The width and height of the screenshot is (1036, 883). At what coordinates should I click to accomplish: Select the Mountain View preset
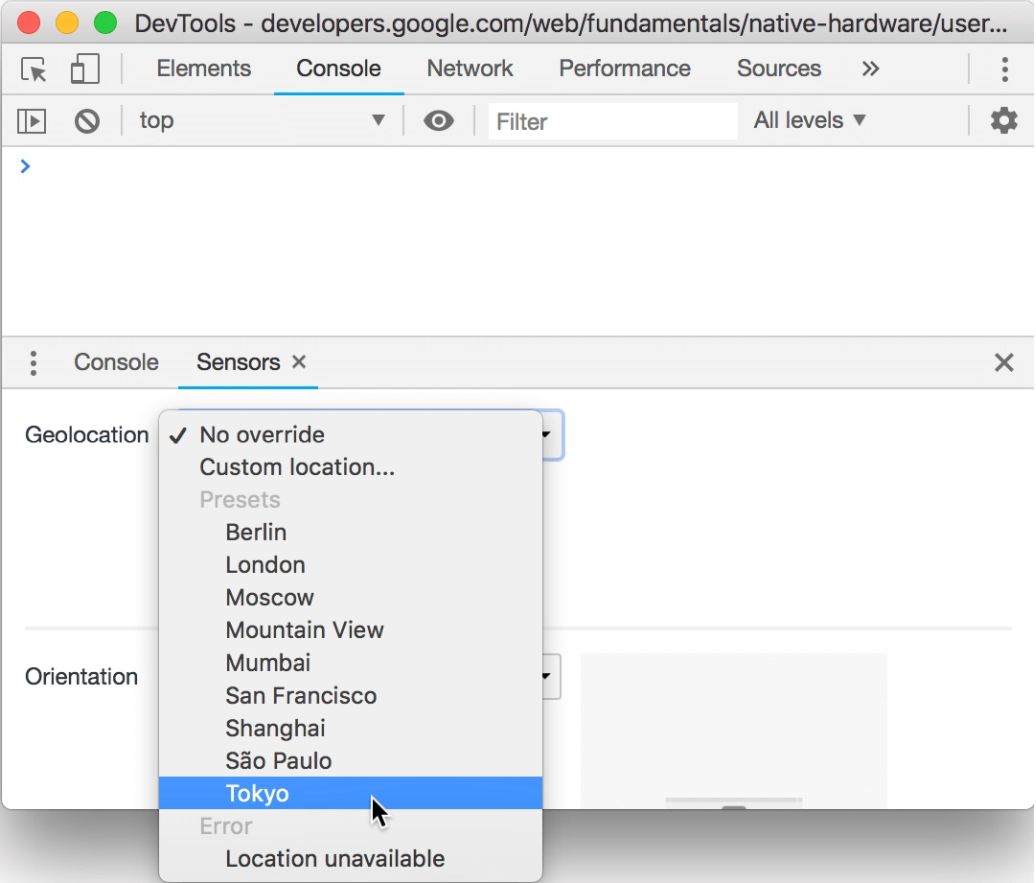click(304, 630)
